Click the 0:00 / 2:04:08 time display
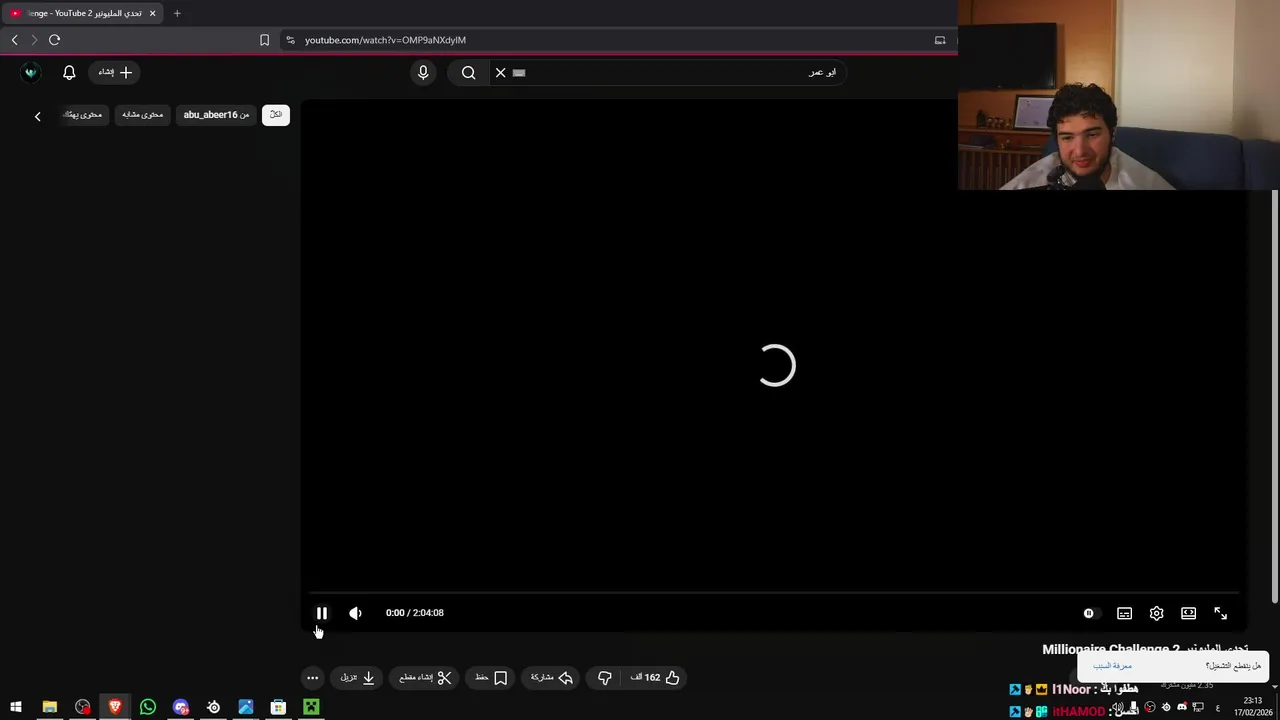This screenshot has width=1280, height=720. coord(414,613)
